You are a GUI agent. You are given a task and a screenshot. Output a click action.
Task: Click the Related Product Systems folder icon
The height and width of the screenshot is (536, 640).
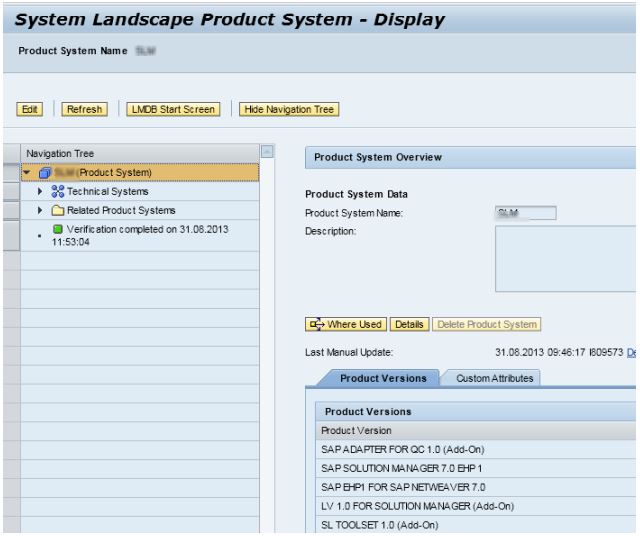tap(58, 210)
